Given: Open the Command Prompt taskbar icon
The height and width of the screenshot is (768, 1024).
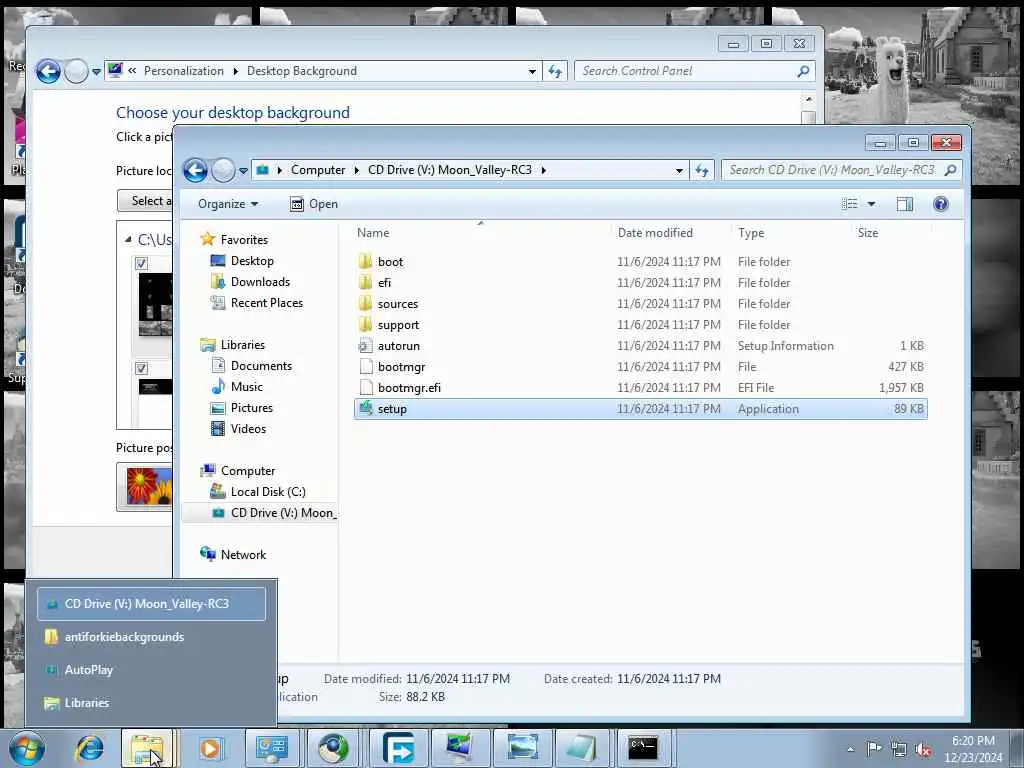Looking at the screenshot, I should tap(643, 748).
